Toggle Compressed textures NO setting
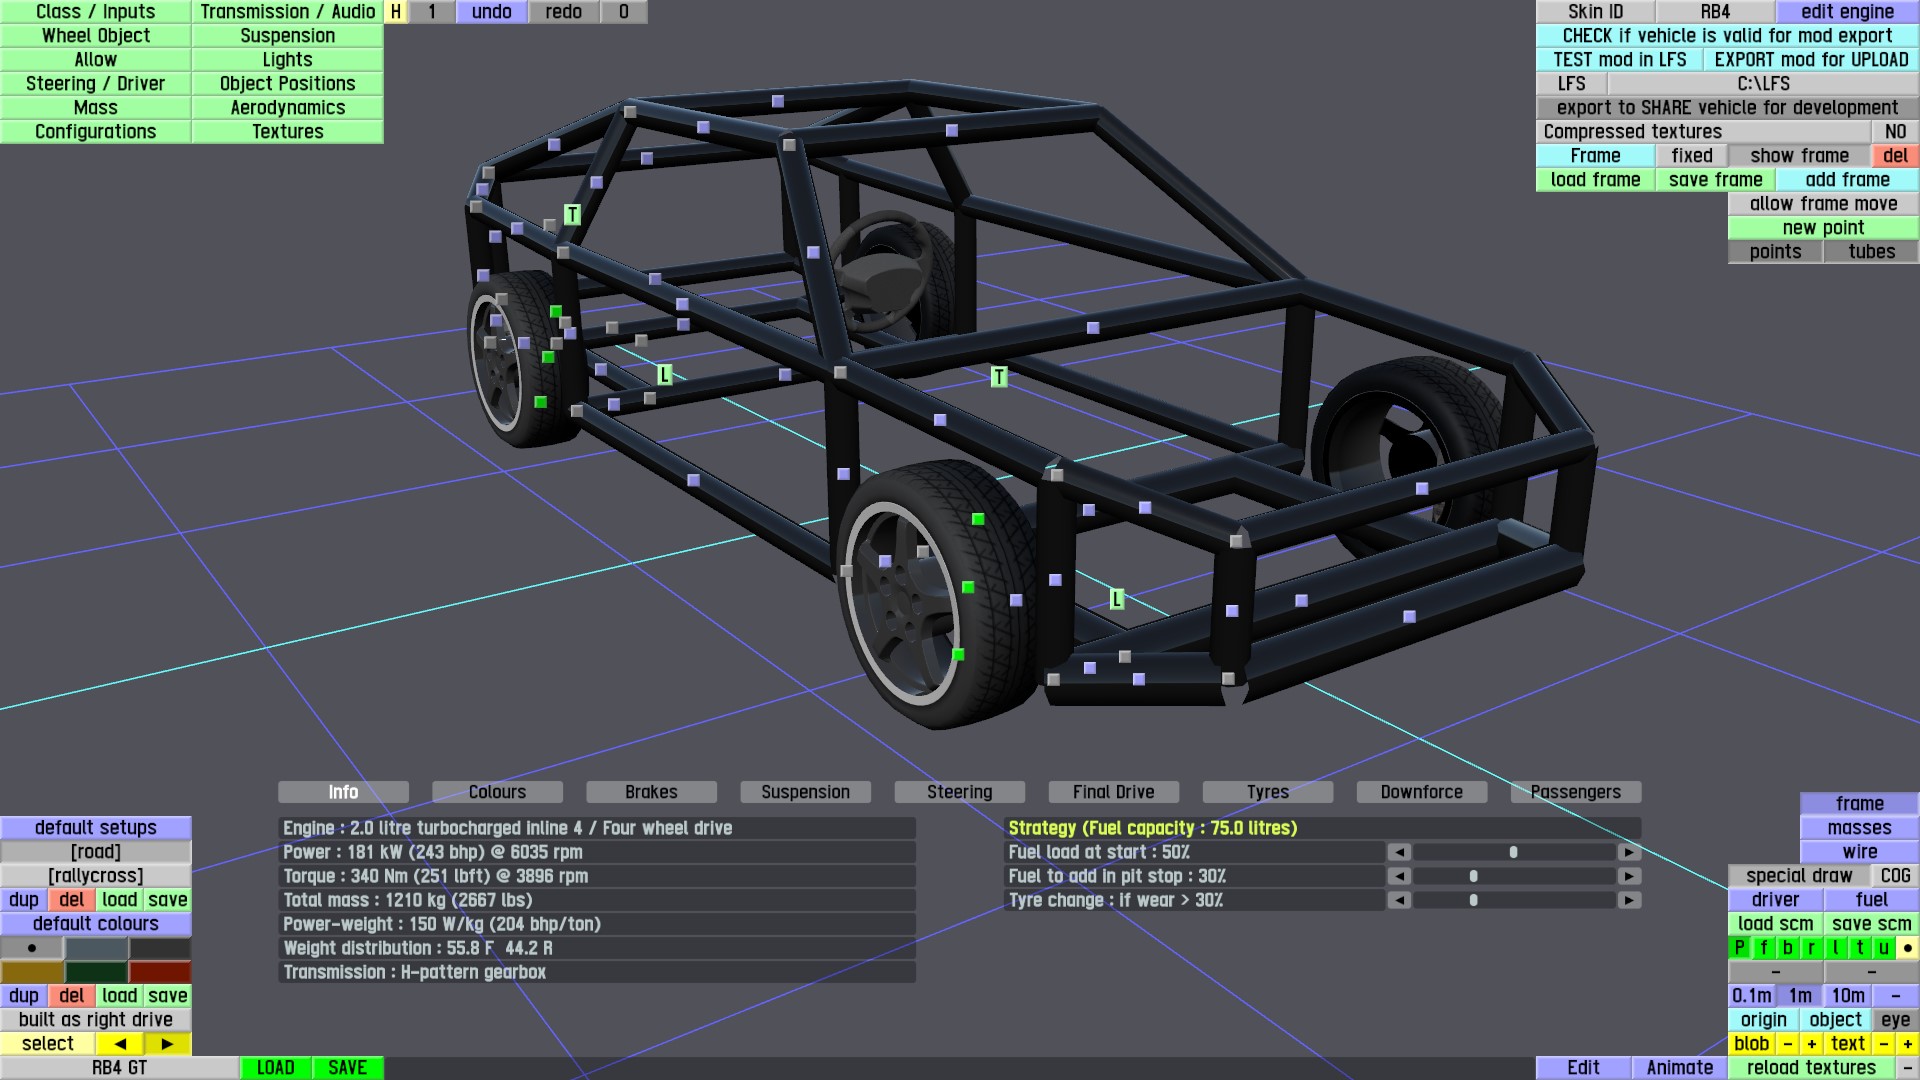This screenshot has width=1920, height=1080. (x=1895, y=132)
